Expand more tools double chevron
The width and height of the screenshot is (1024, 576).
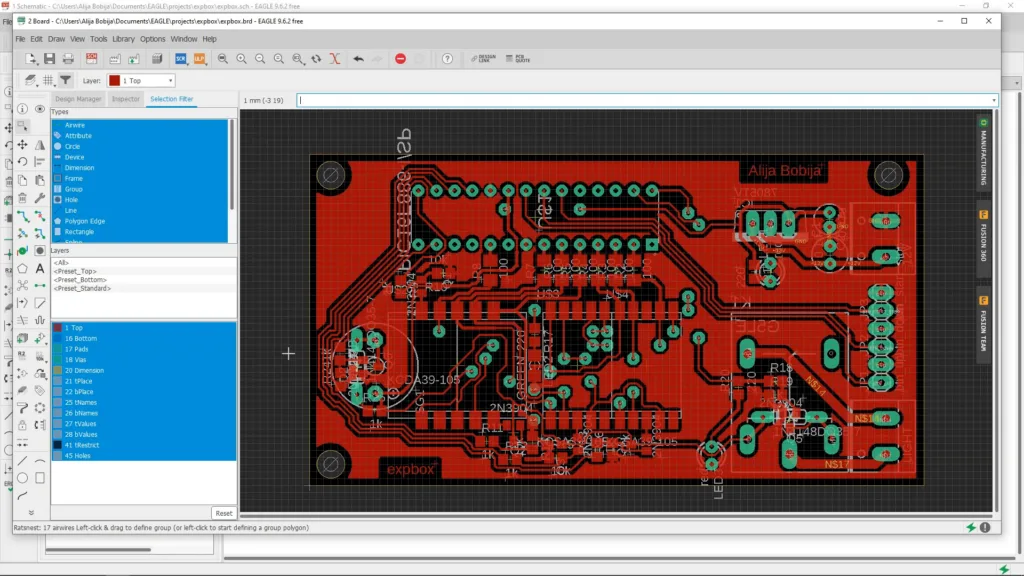[31, 513]
